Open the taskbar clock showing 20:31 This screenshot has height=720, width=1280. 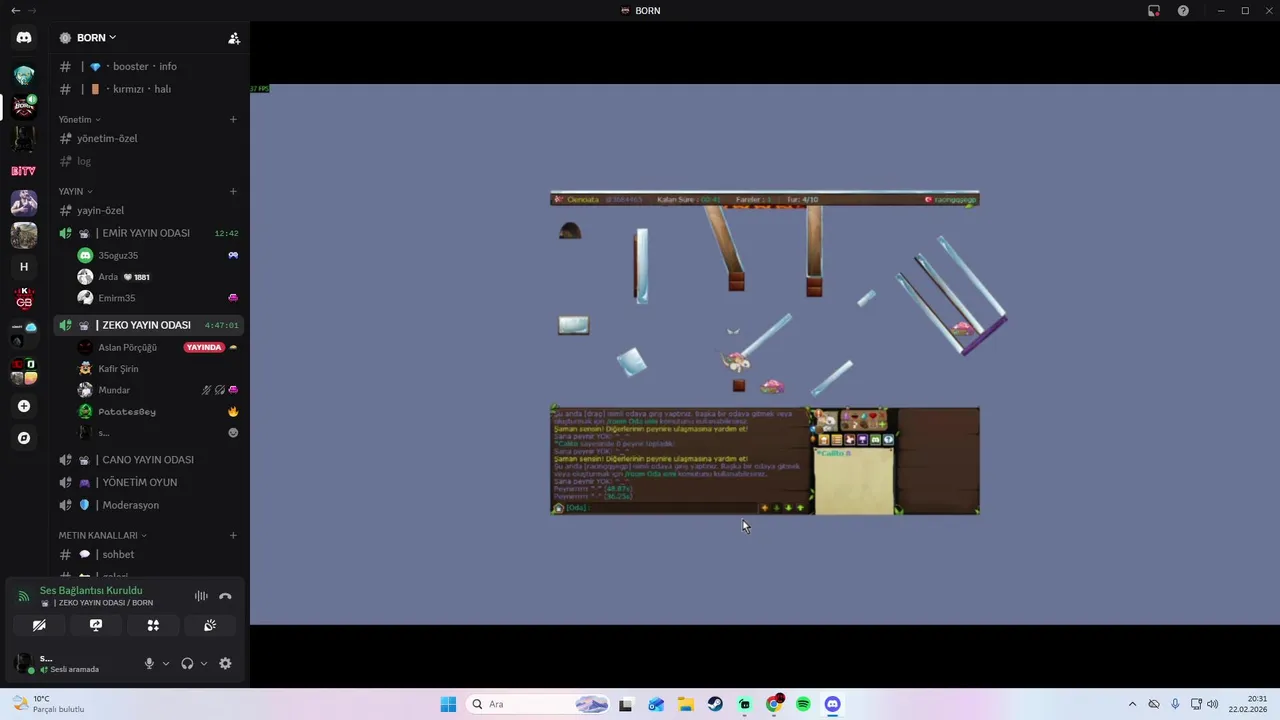point(1248,704)
